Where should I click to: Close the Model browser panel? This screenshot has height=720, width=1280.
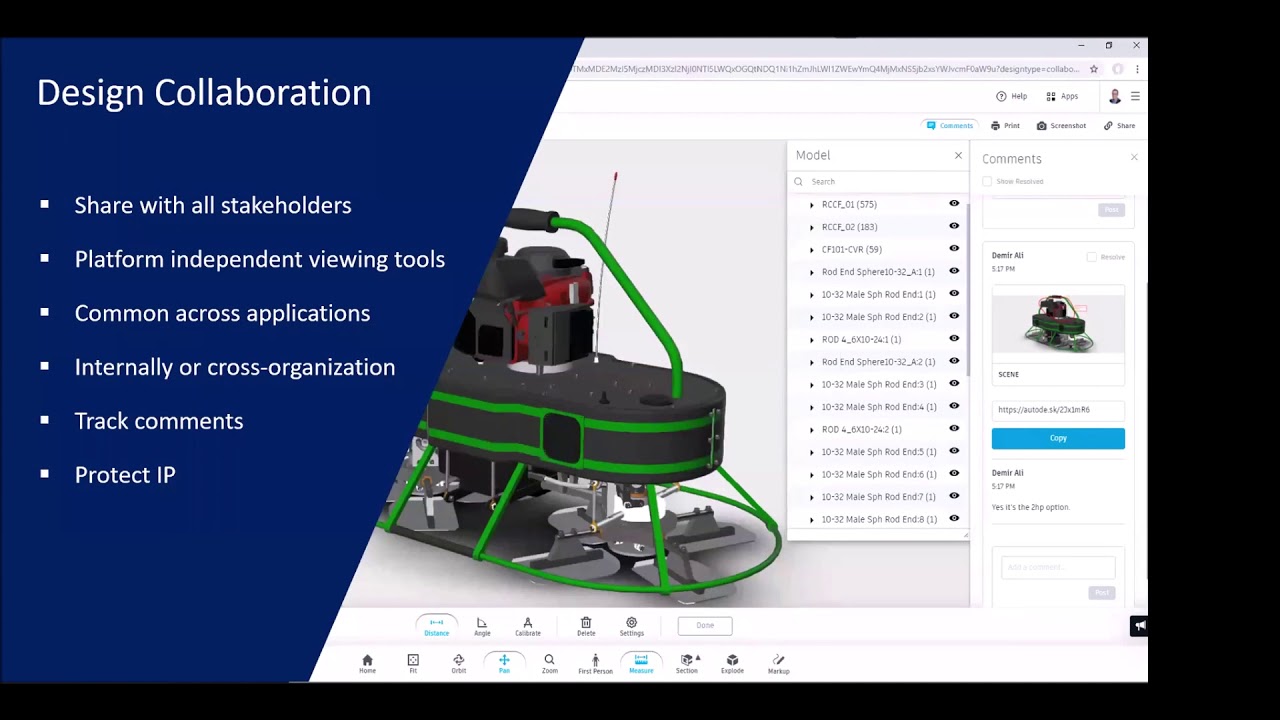(x=958, y=155)
